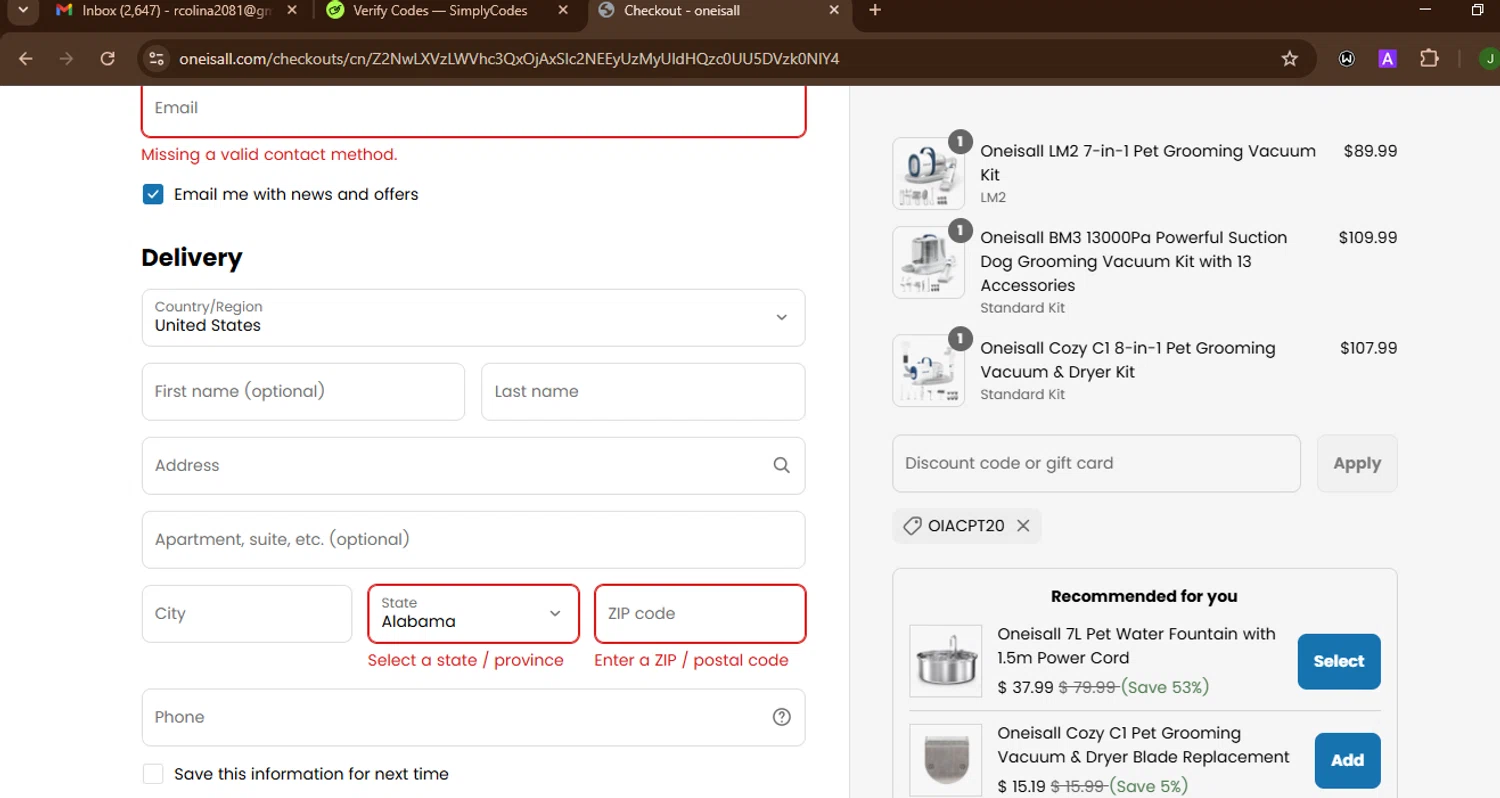This screenshot has width=1500, height=798.
Task: Open the purple A extension
Action: coord(1387,59)
